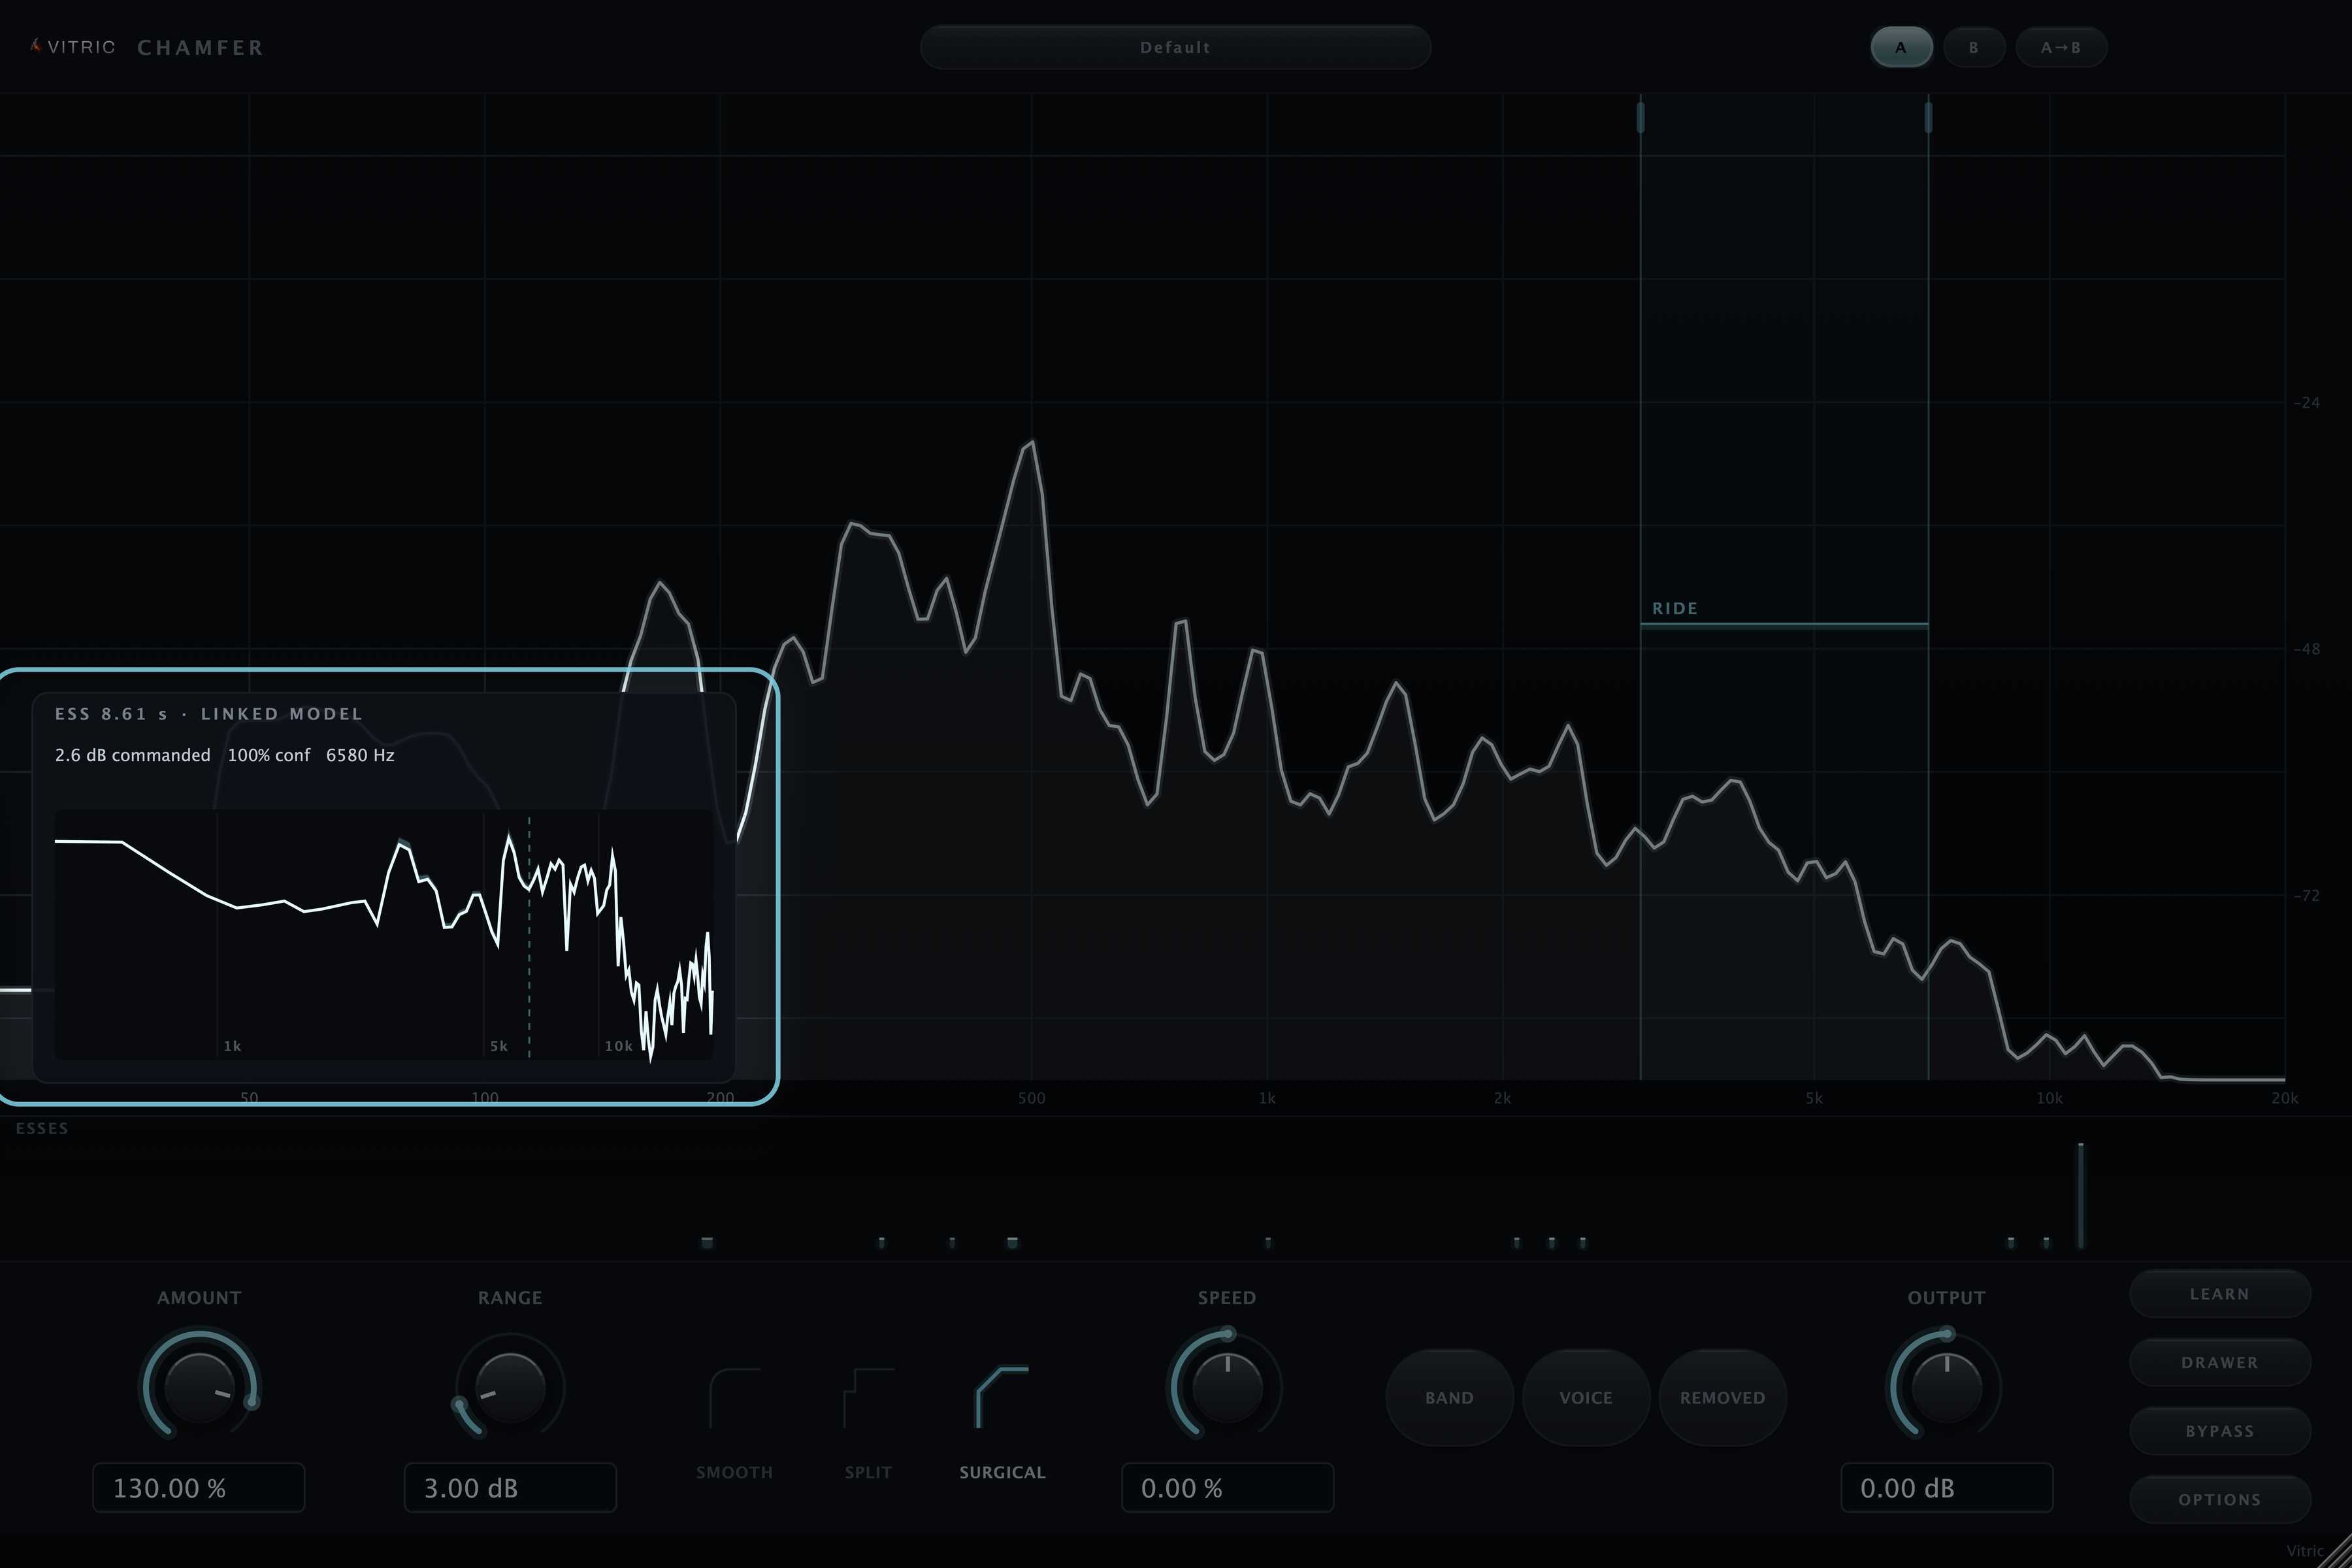The image size is (2352, 1568).
Task: Select the SURGICAL curve shape icon
Action: click(1002, 1398)
